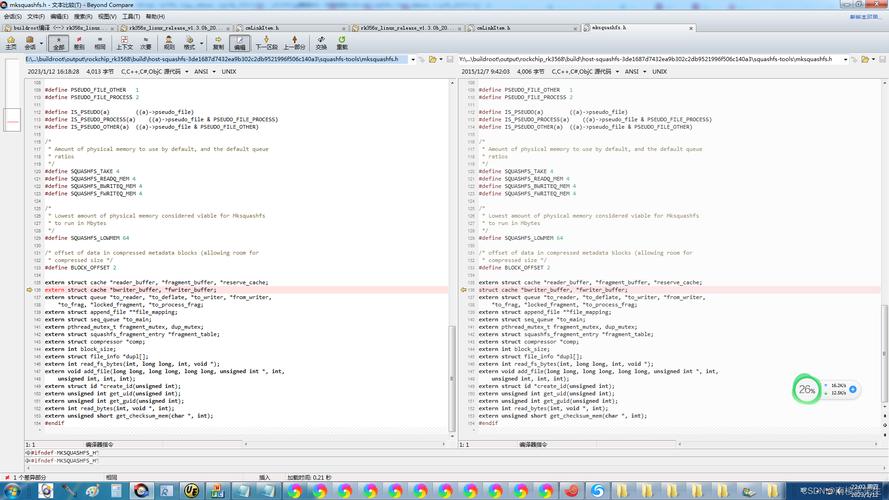Open the 规则 (Rules) referee icon
Screen dimensions: 889x500
169,43
